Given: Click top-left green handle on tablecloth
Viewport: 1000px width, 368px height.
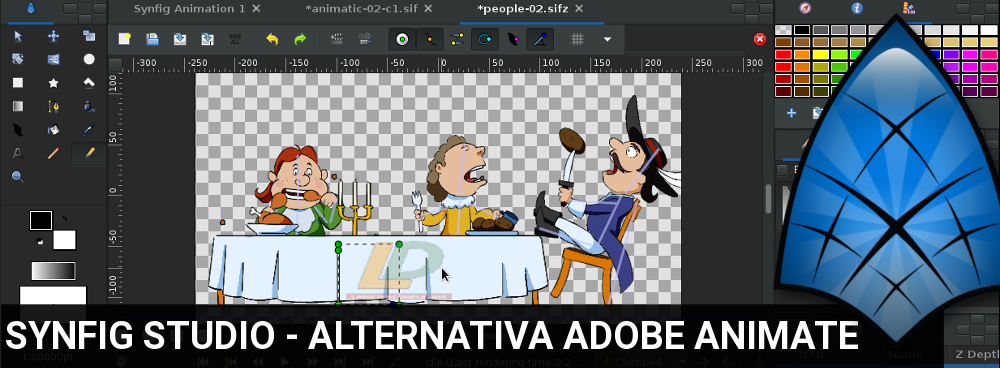Looking at the screenshot, I should point(338,245).
